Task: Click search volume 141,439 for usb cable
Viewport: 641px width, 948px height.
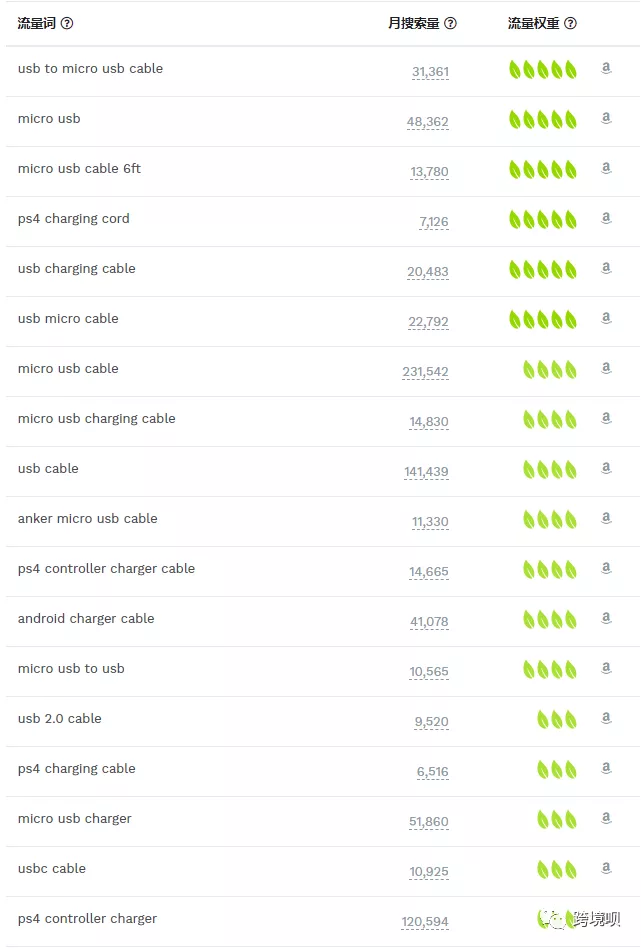Action: (x=426, y=472)
